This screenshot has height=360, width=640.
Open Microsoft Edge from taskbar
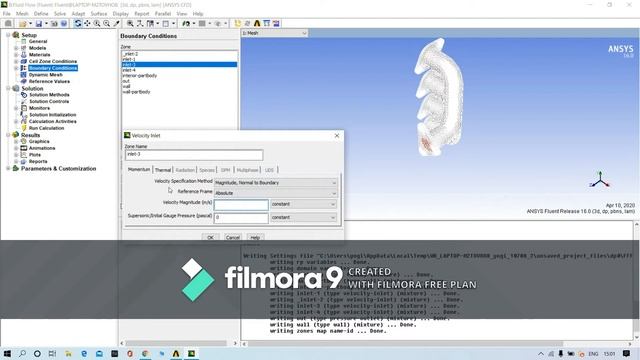(84, 353)
